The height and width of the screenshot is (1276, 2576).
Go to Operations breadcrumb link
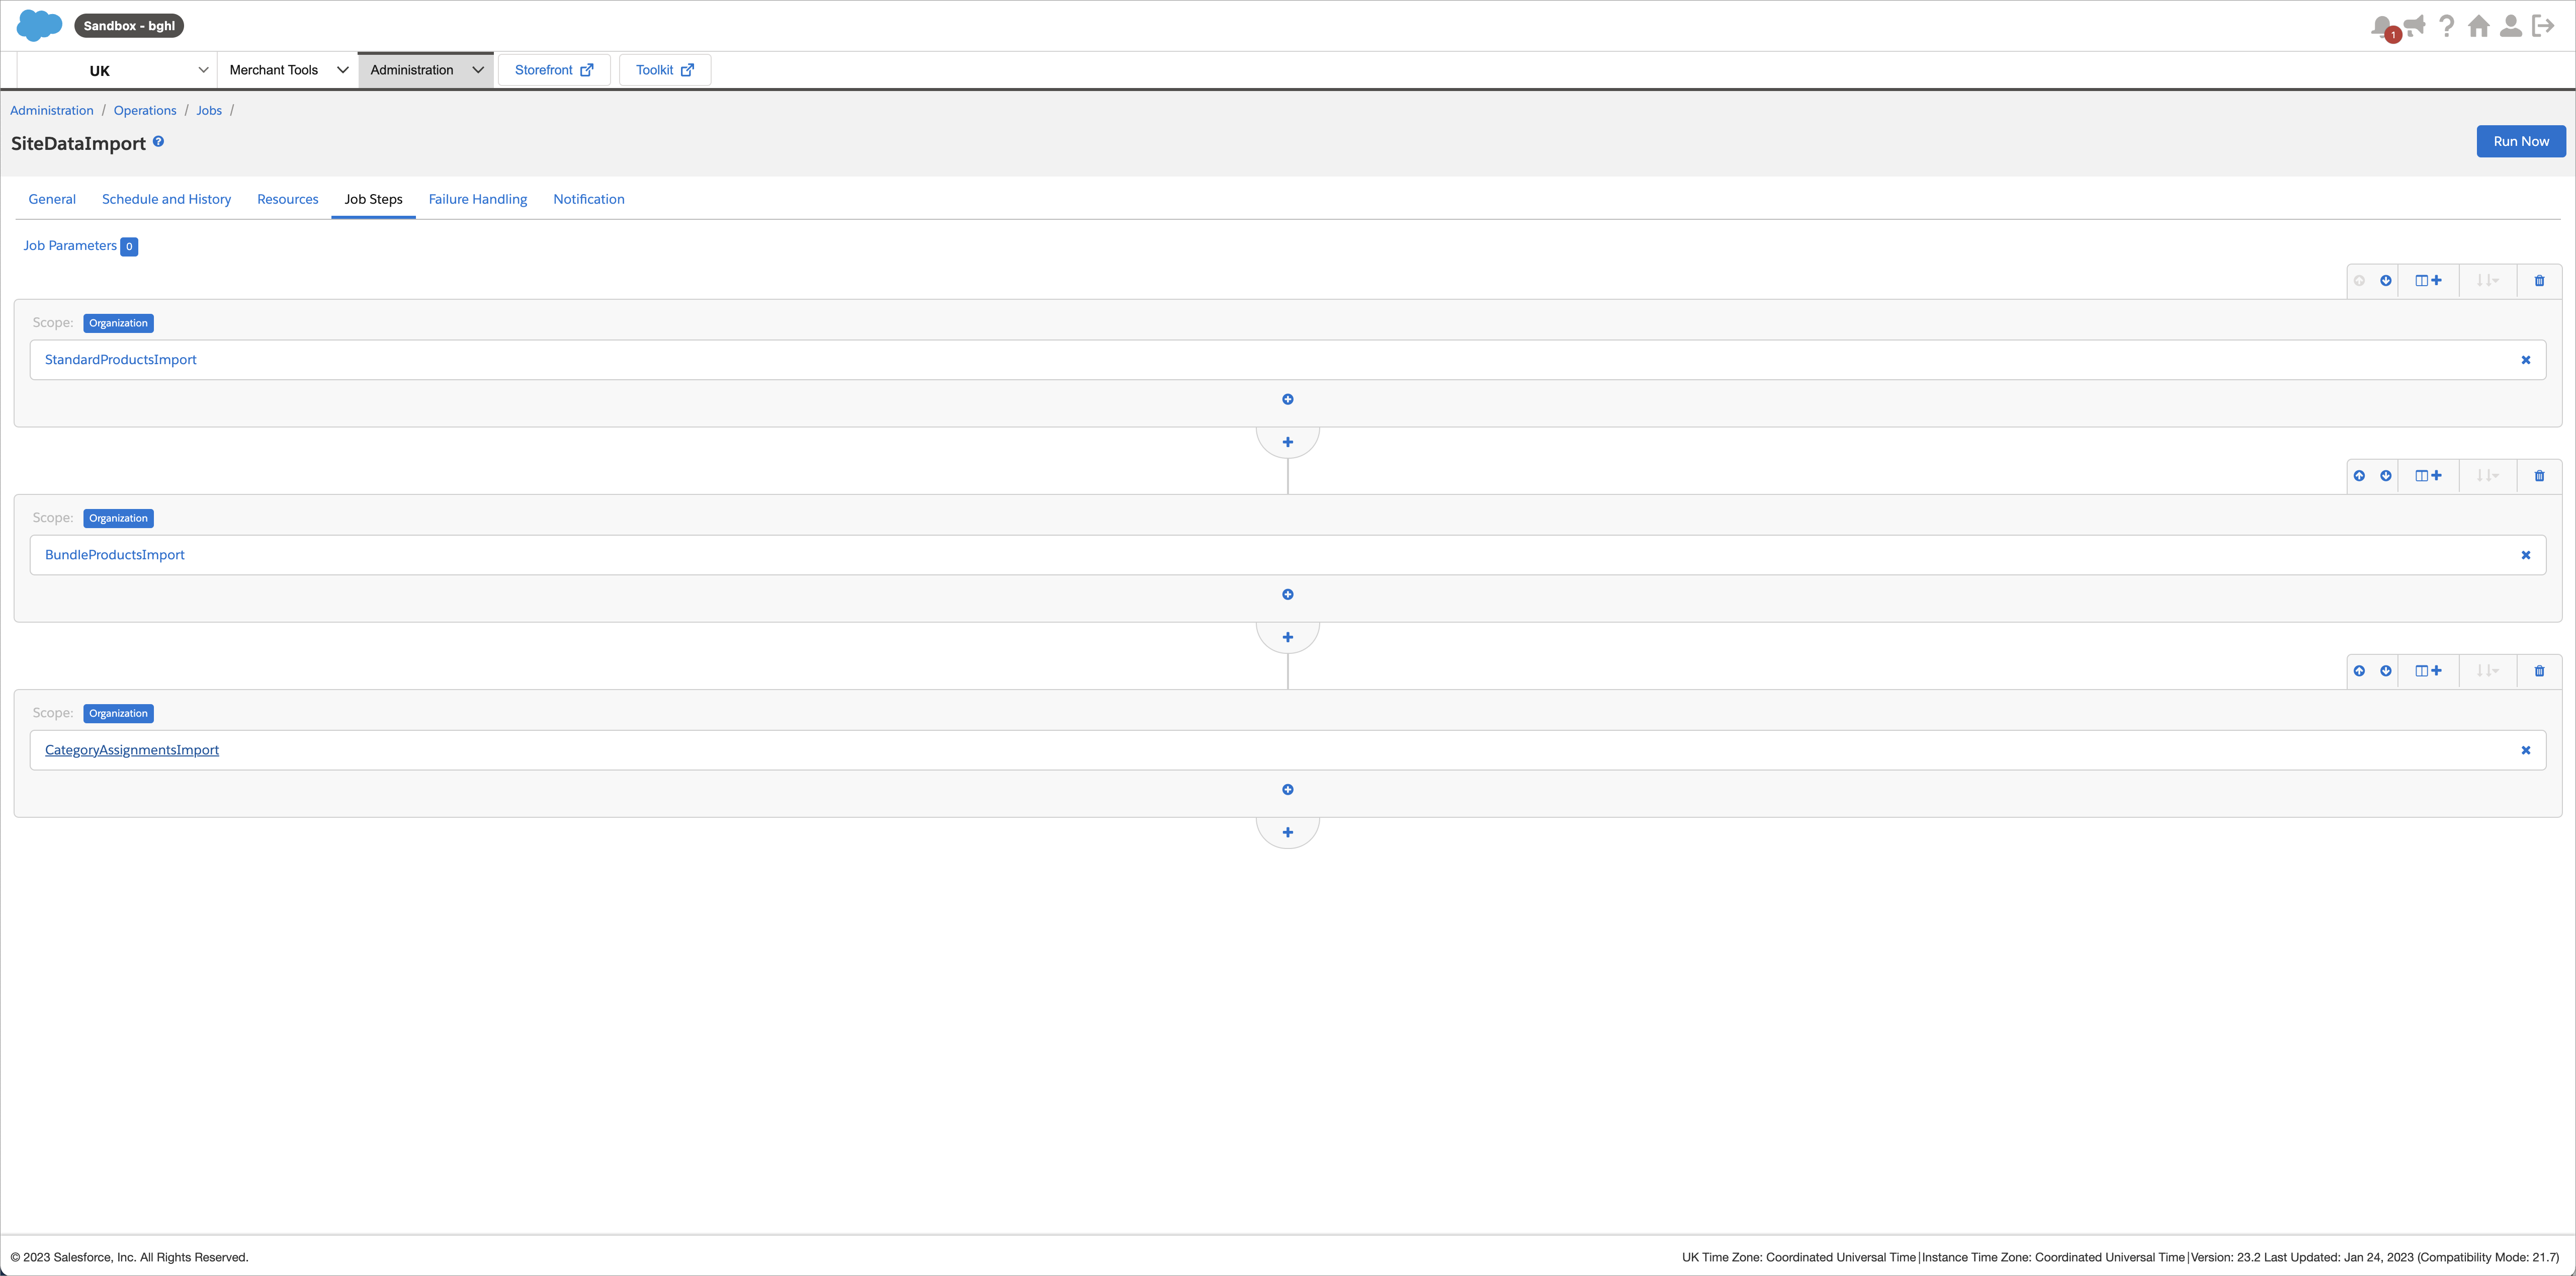145,111
